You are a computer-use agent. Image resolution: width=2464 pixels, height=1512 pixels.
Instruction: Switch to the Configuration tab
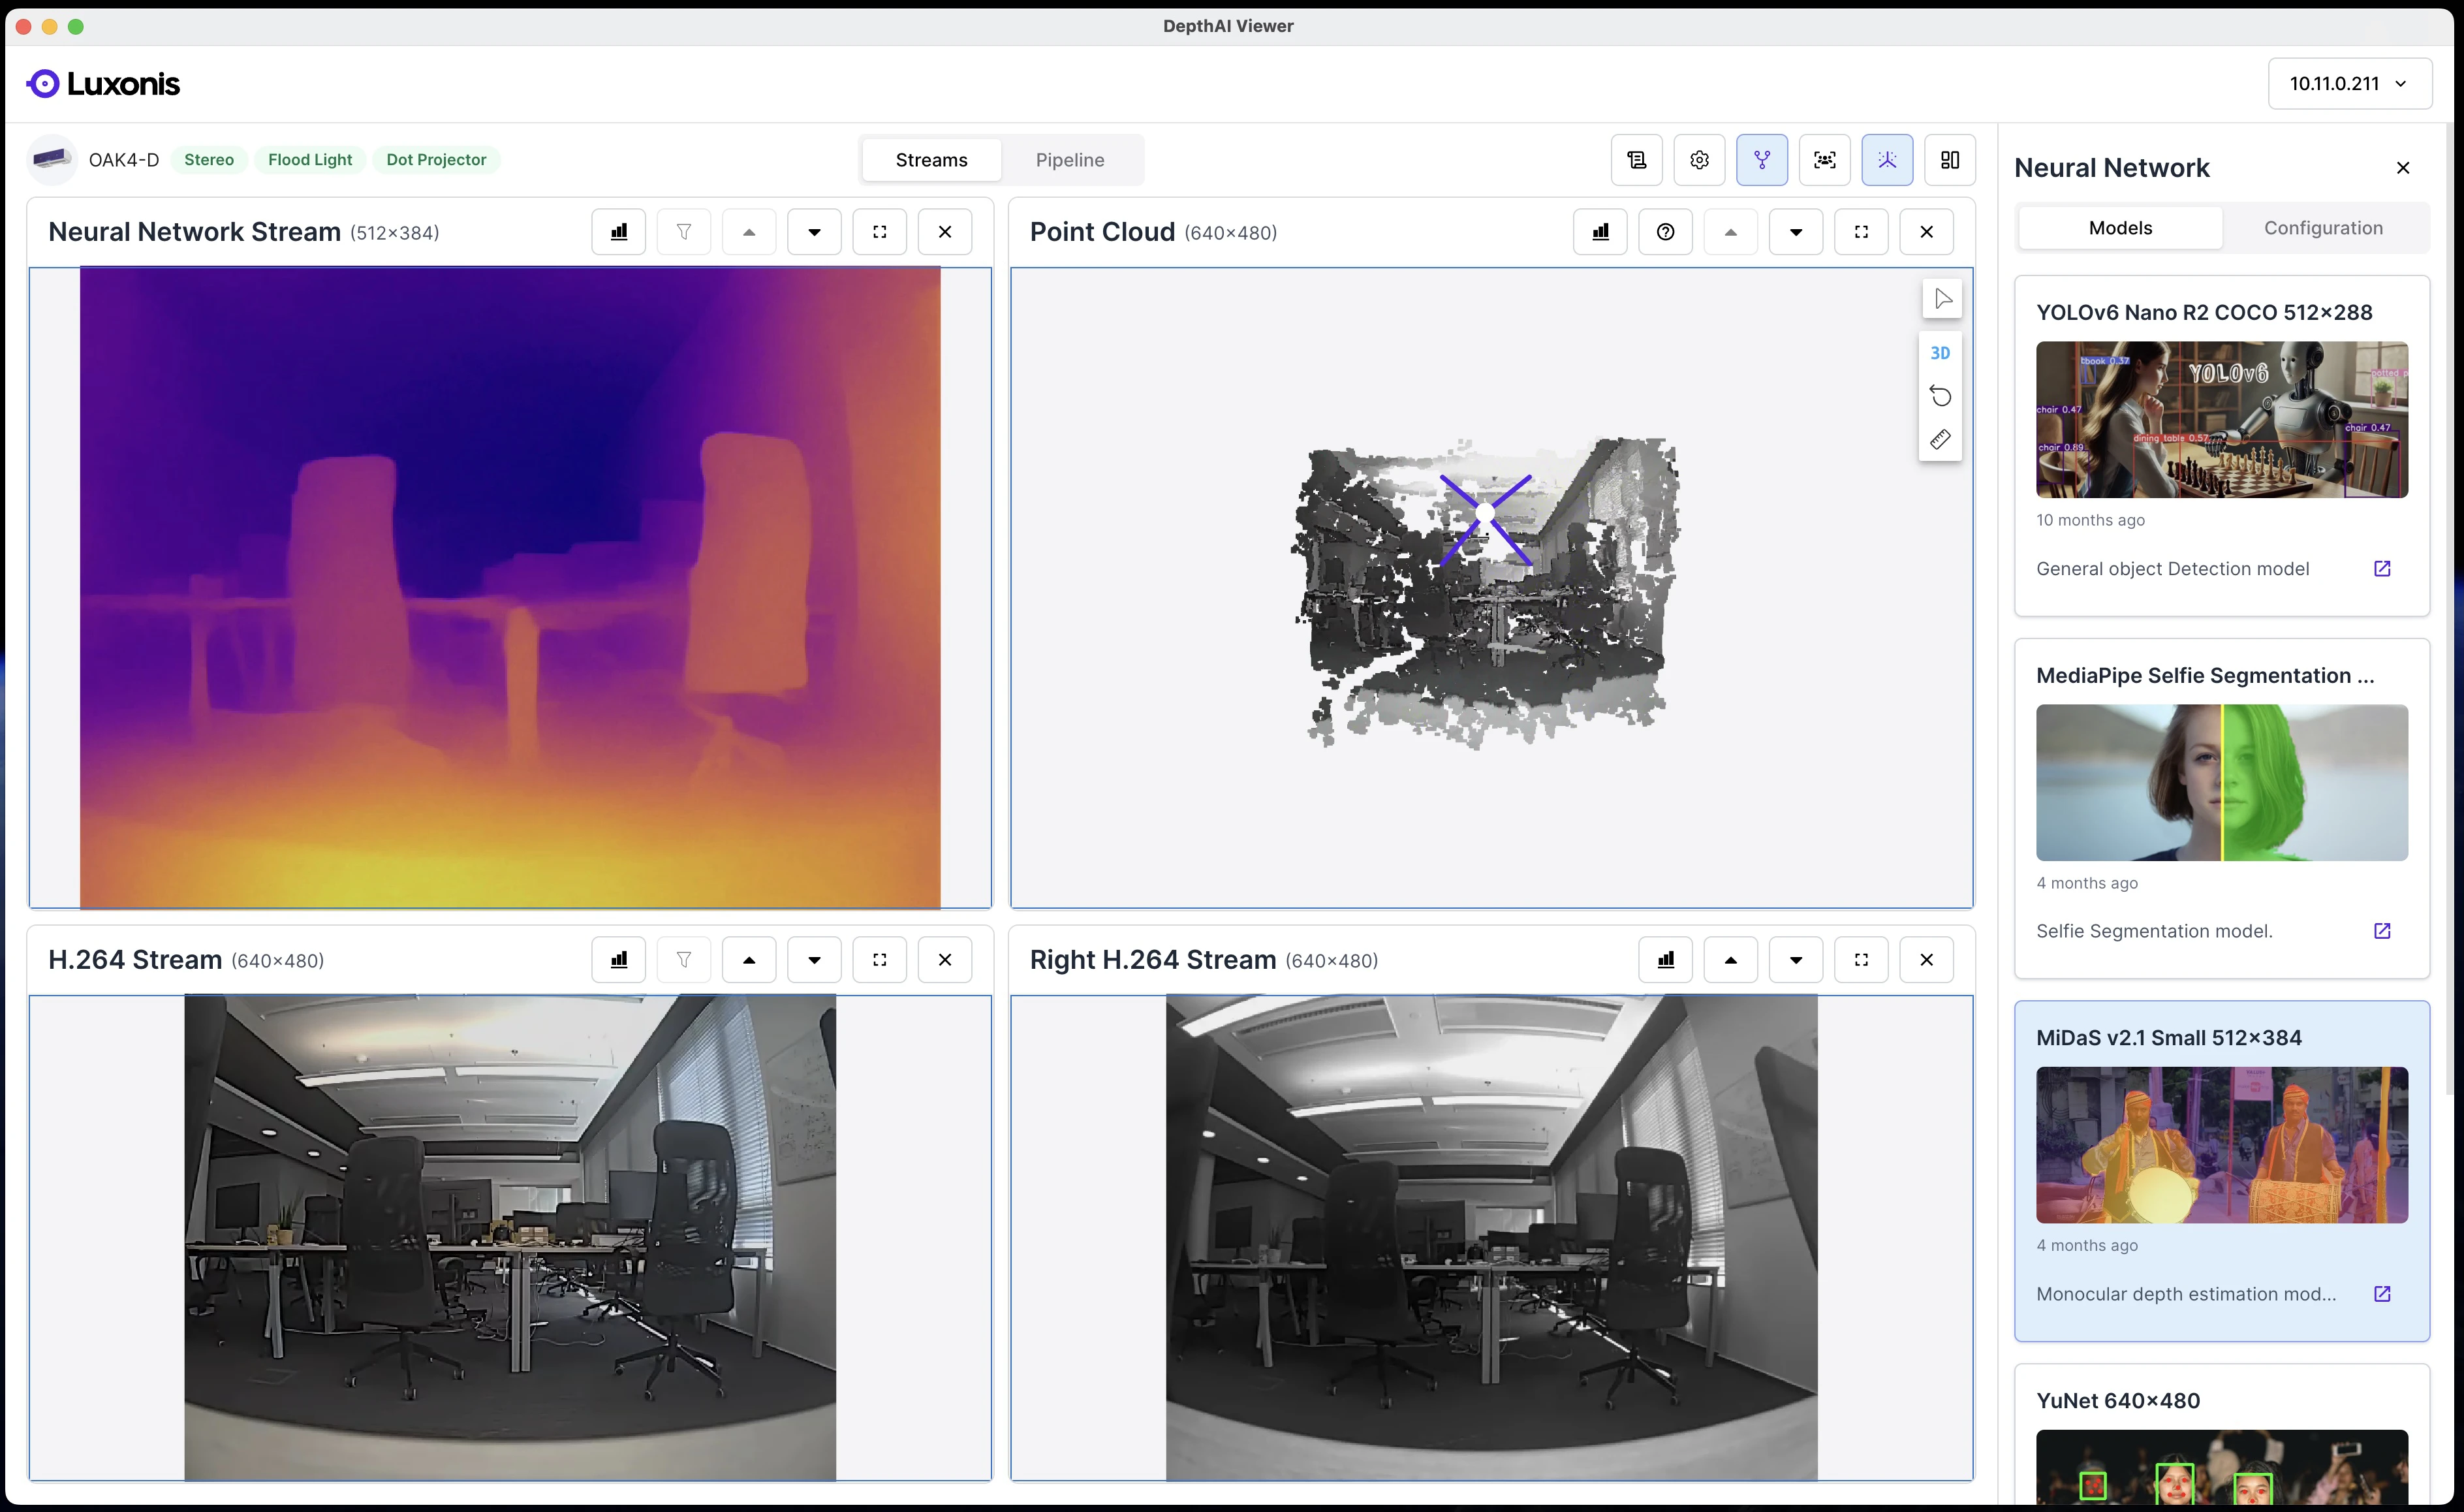click(x=2322, y=228)
